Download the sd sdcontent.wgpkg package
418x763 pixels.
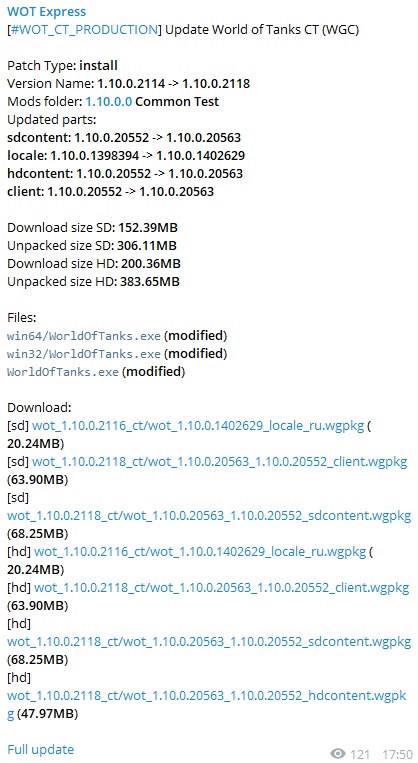209,516
